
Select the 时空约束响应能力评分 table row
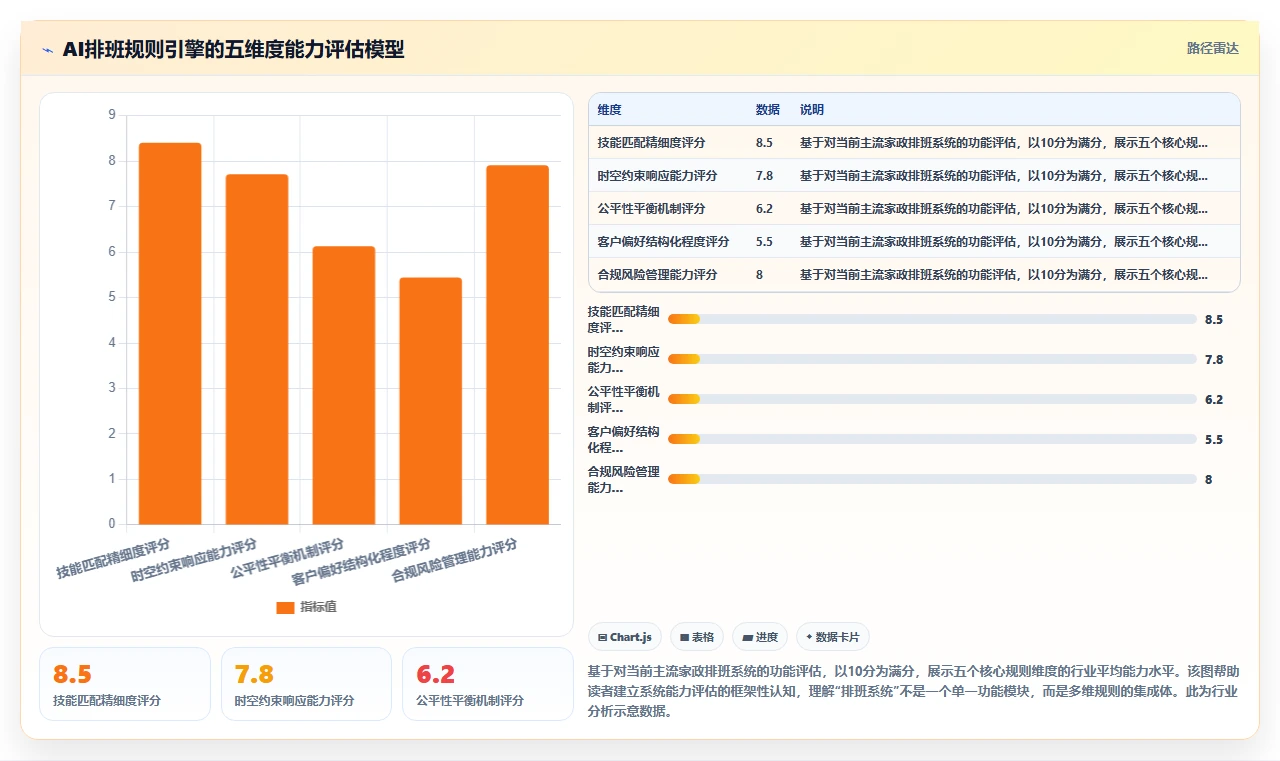coord(914,176)
